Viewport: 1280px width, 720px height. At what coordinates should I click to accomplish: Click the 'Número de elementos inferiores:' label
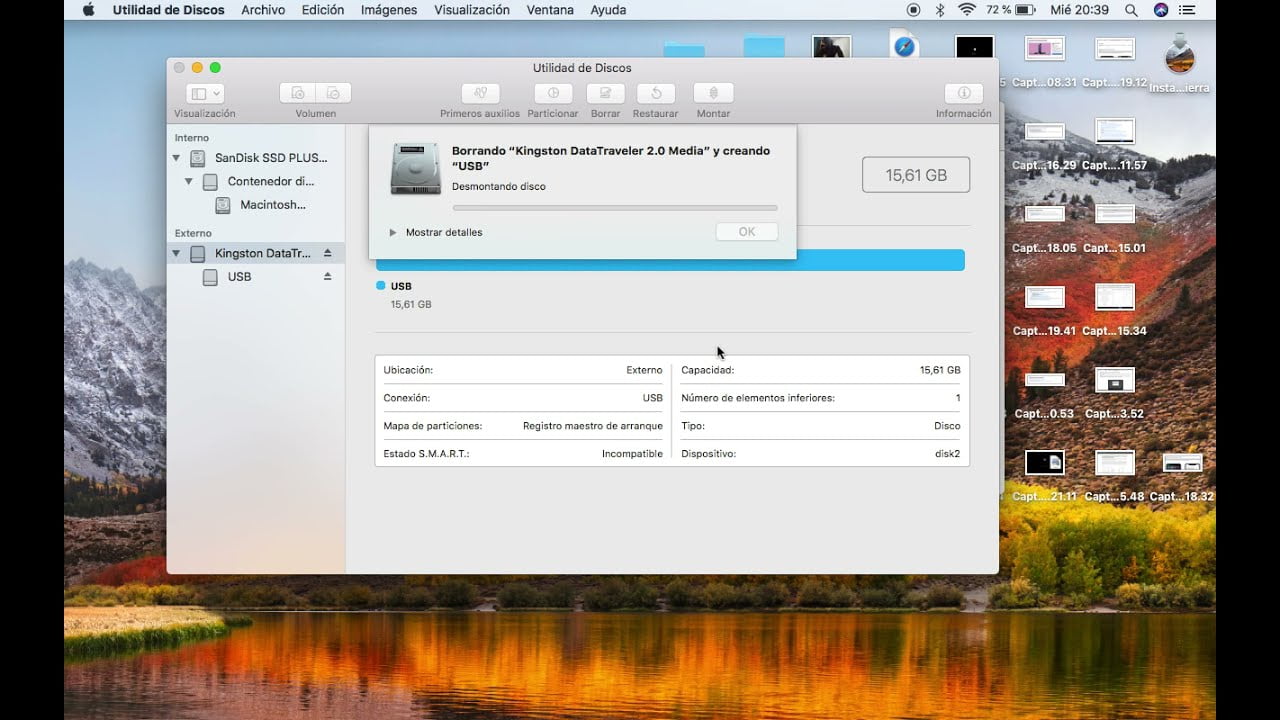point(758,398)
